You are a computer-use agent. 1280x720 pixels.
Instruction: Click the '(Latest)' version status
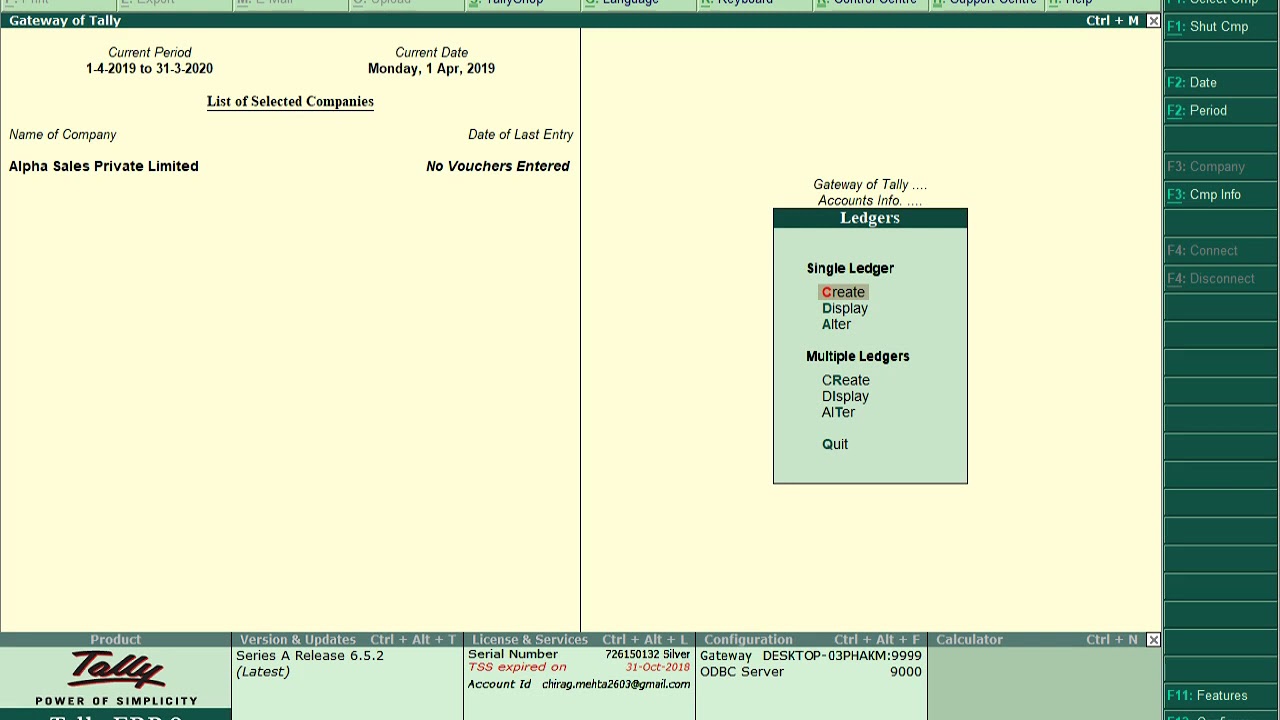(263, 672)
